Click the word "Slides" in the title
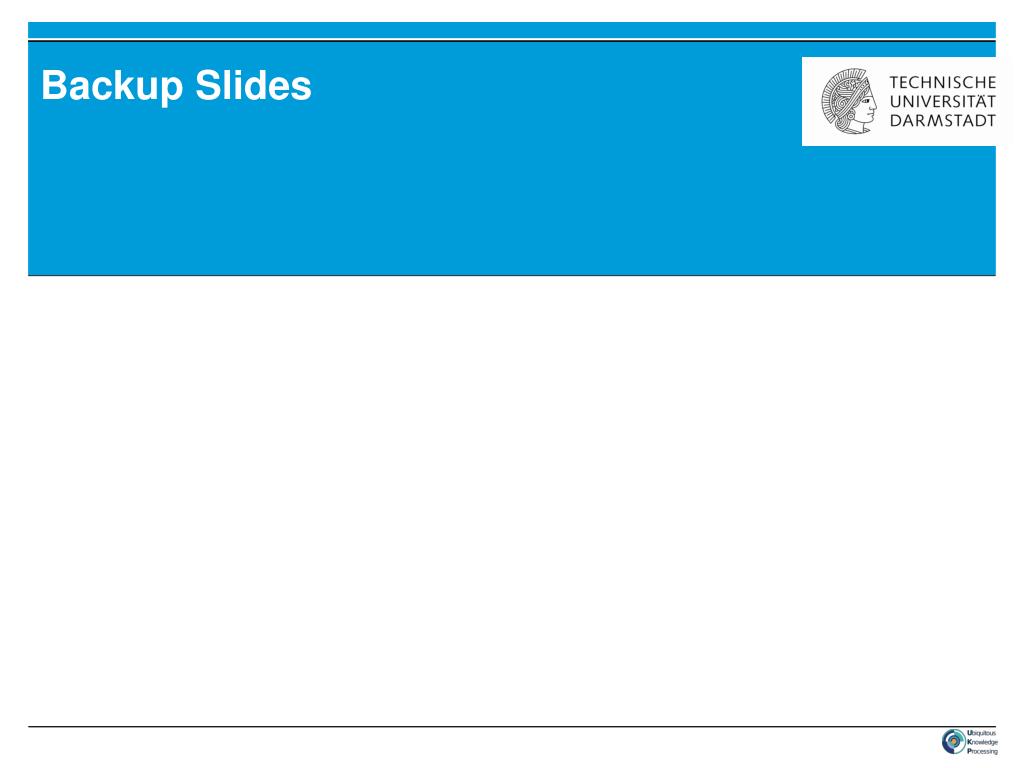The height and width of the screenshot is (768, 1024). tap(253, 85)
